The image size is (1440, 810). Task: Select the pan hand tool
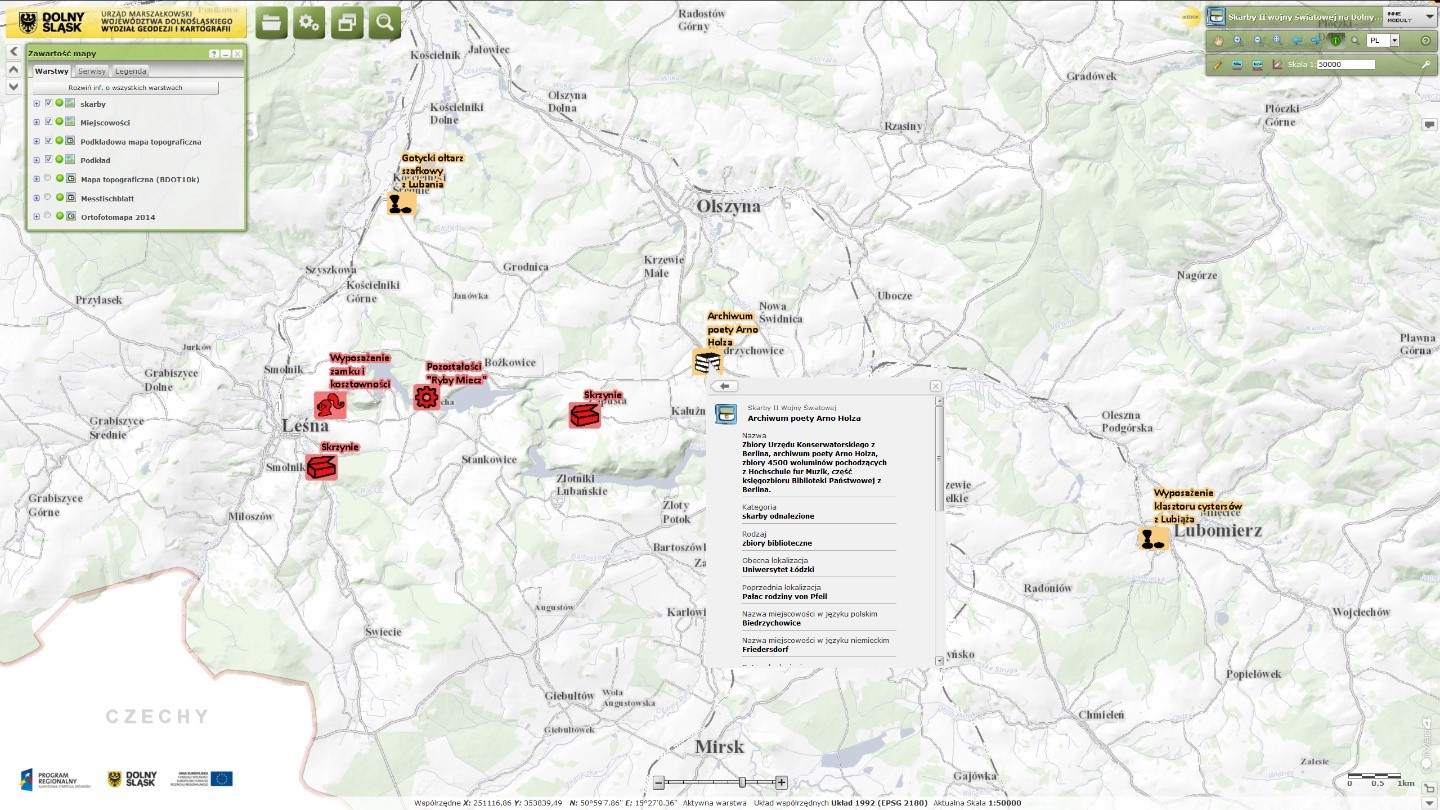coord(1219,41)
